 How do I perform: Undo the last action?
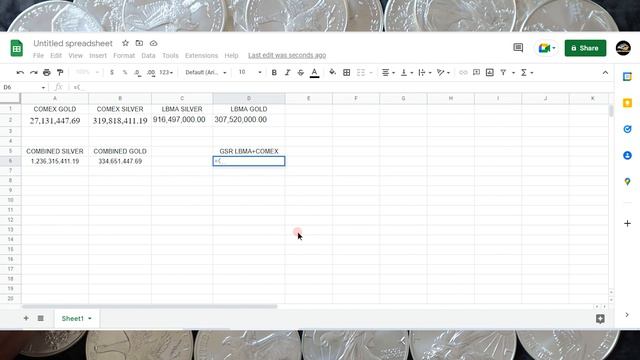(x=20, y=73)
